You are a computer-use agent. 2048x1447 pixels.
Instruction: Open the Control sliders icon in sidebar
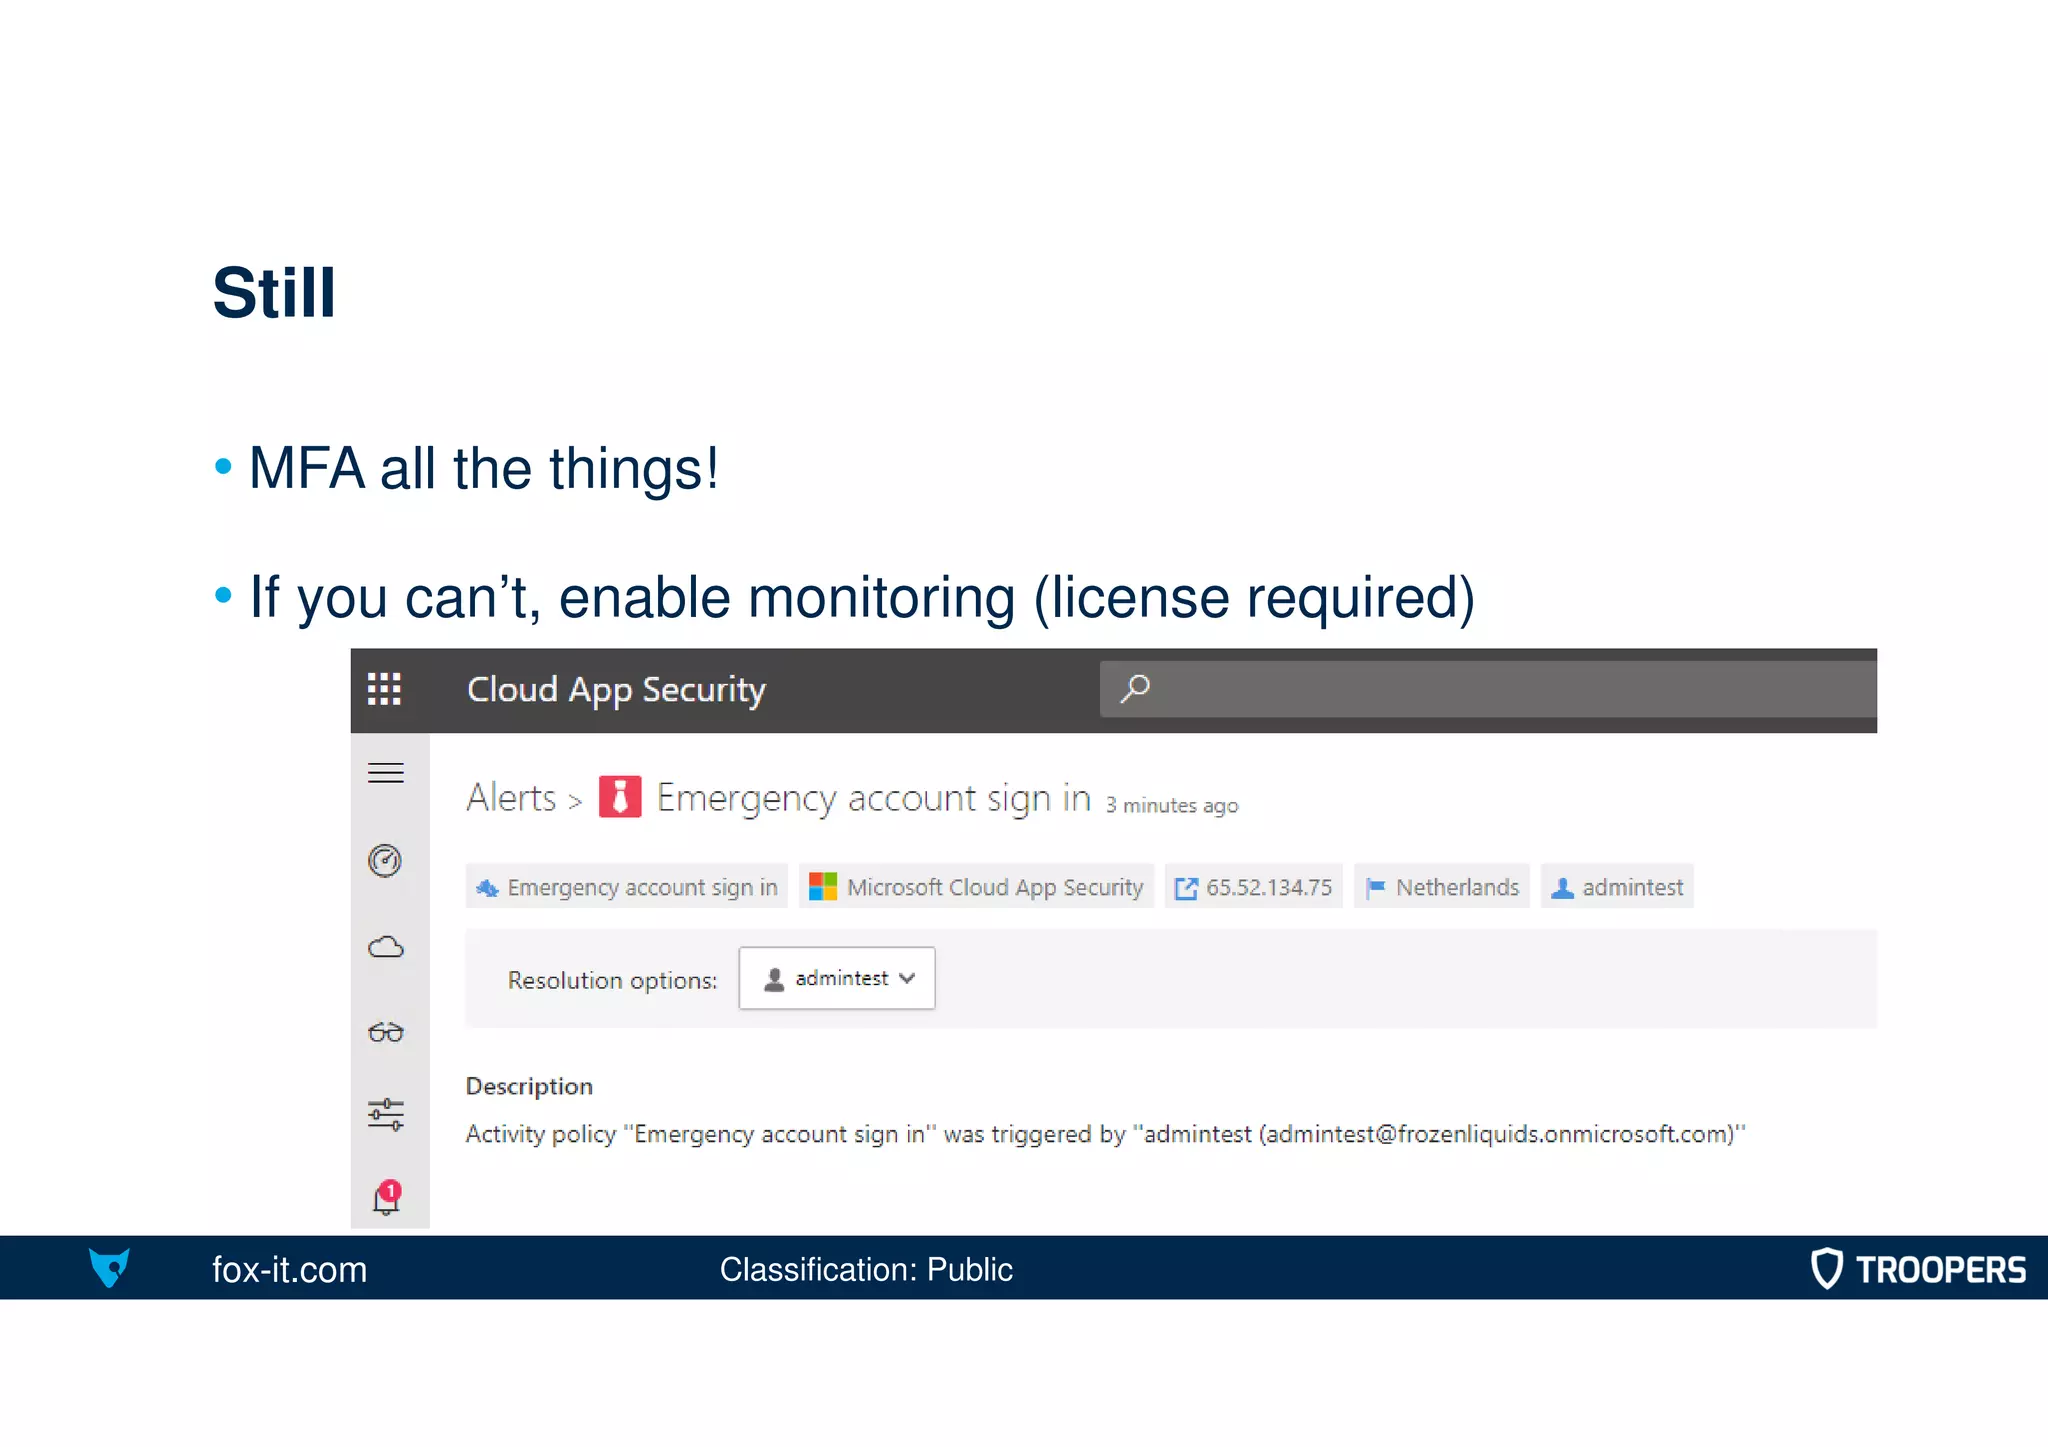(x=386, y=1114)
